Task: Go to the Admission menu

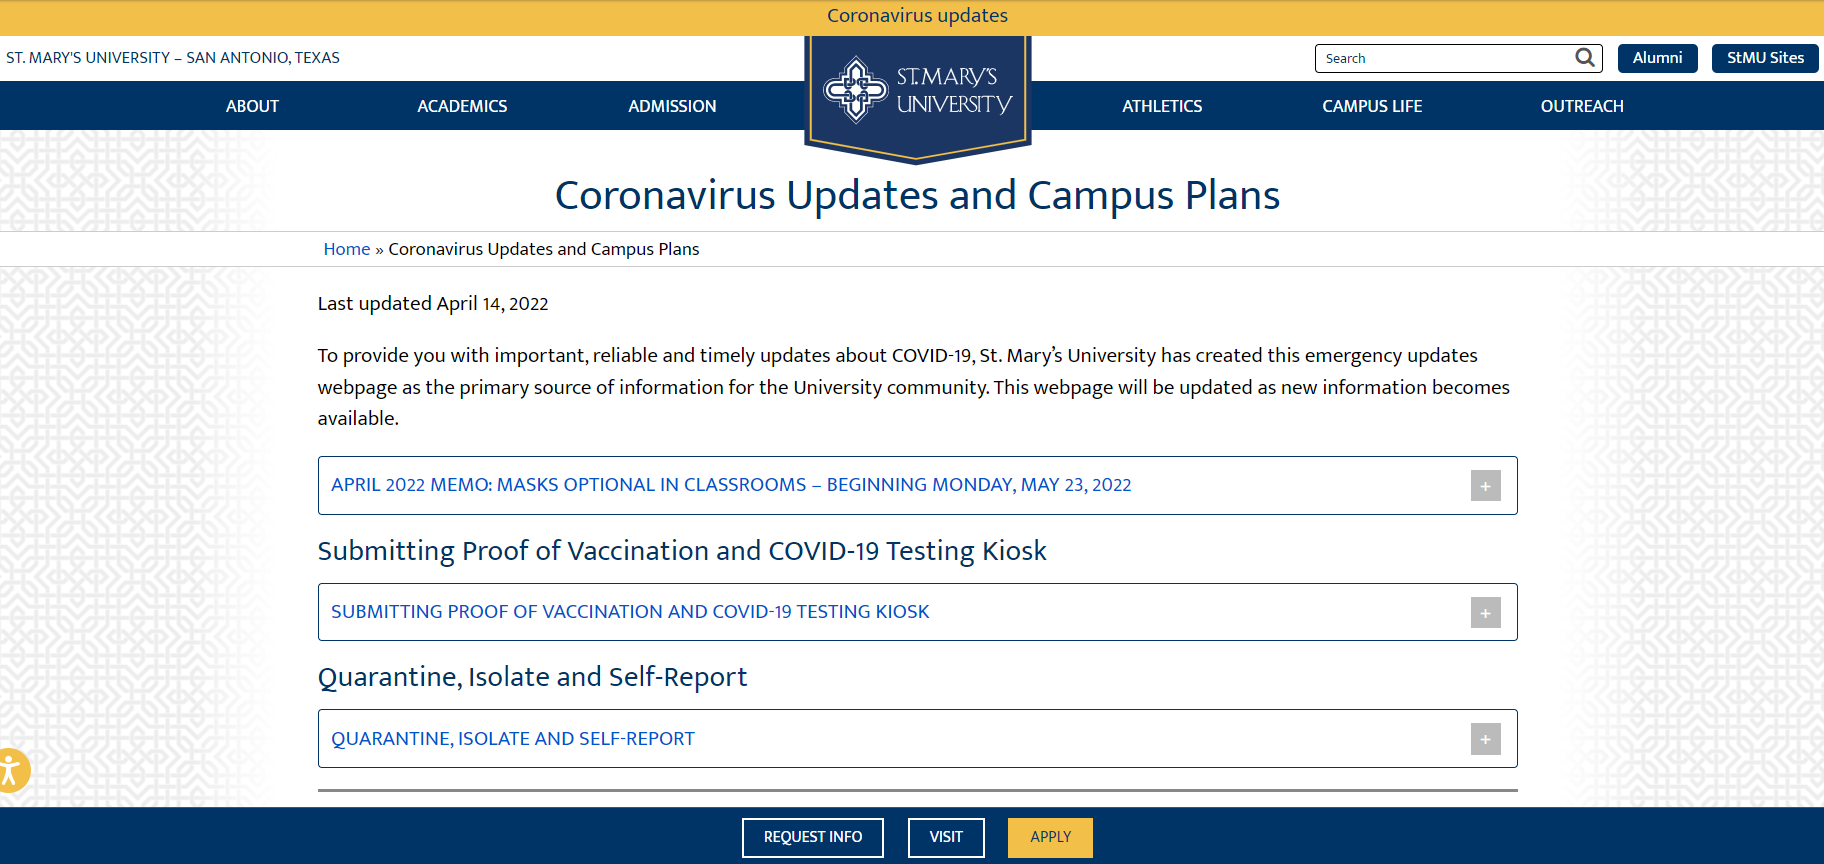Action: (672, 106)
